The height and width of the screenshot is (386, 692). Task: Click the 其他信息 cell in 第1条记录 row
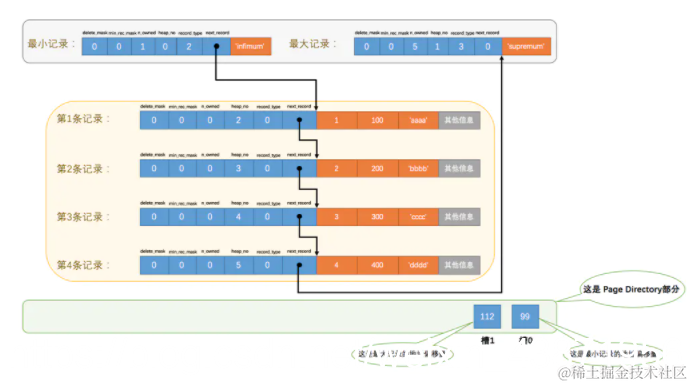(x=459, y=120)
